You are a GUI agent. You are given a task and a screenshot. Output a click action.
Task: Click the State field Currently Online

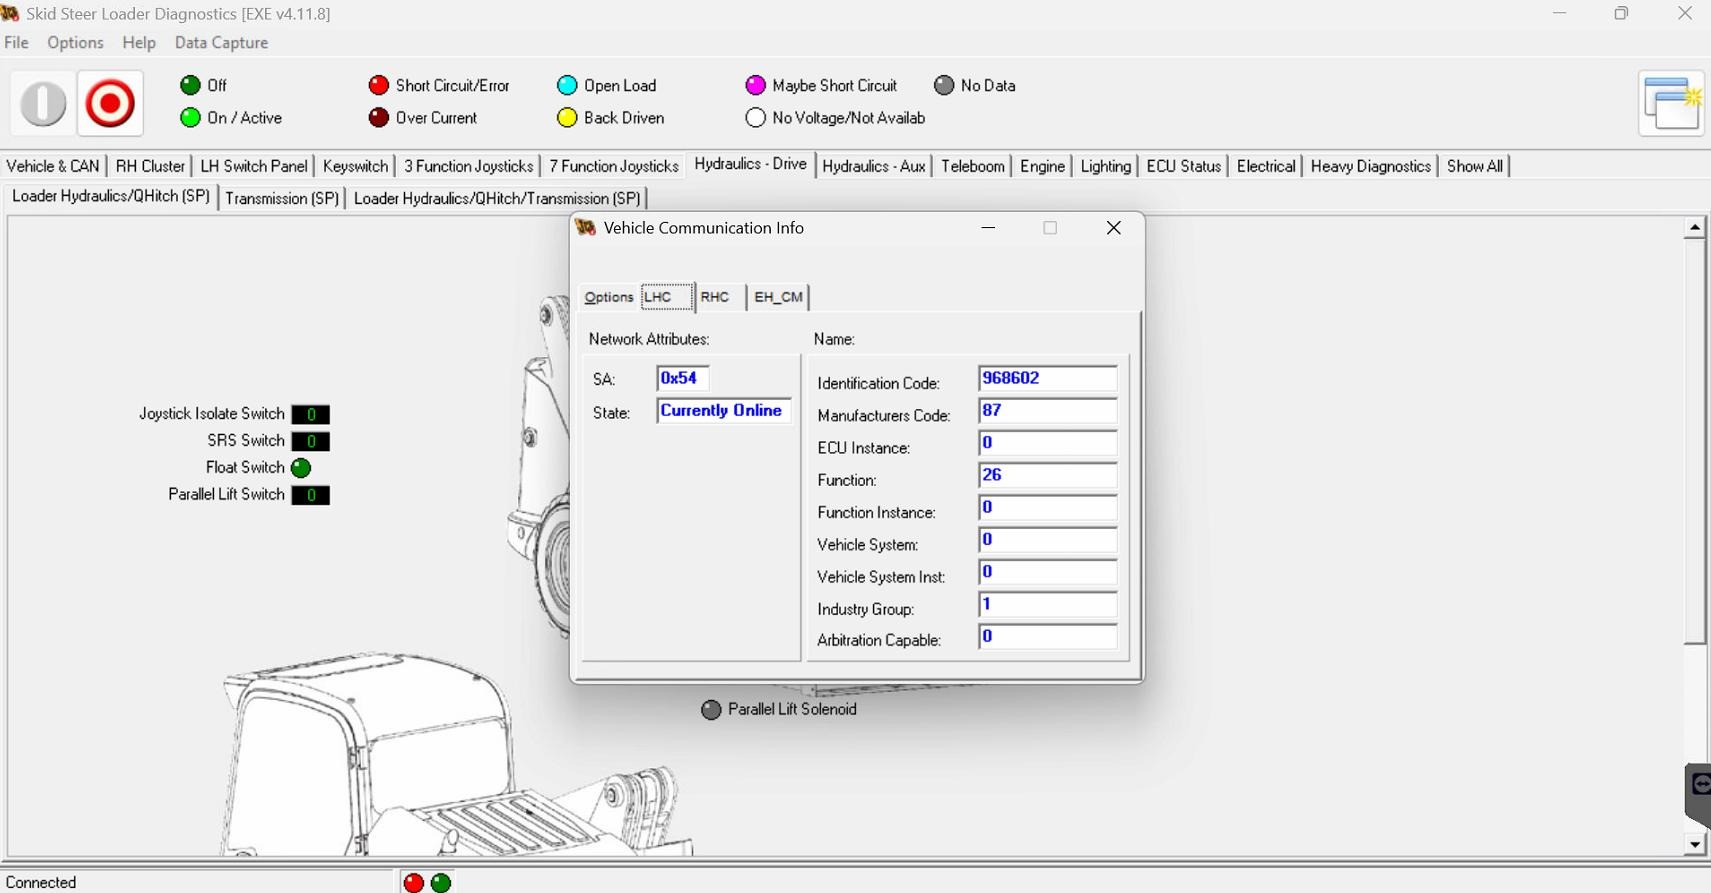724,411
